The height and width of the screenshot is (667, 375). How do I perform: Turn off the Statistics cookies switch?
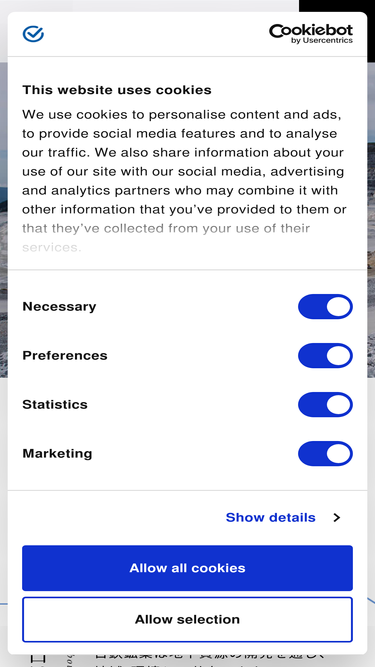[x=325, y=405]
